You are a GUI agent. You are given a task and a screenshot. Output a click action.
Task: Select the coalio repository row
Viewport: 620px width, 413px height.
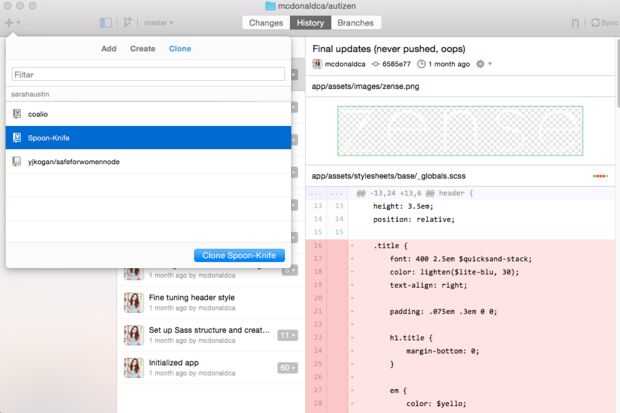(x=149, y=114)
